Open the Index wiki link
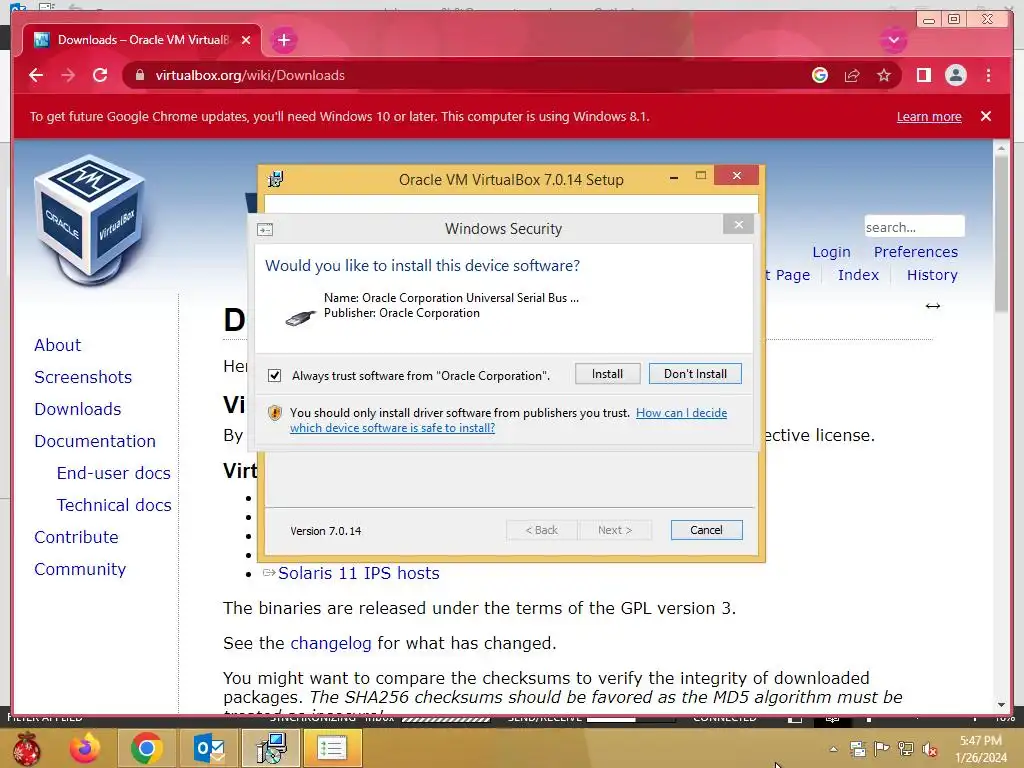 coord(858,275)
